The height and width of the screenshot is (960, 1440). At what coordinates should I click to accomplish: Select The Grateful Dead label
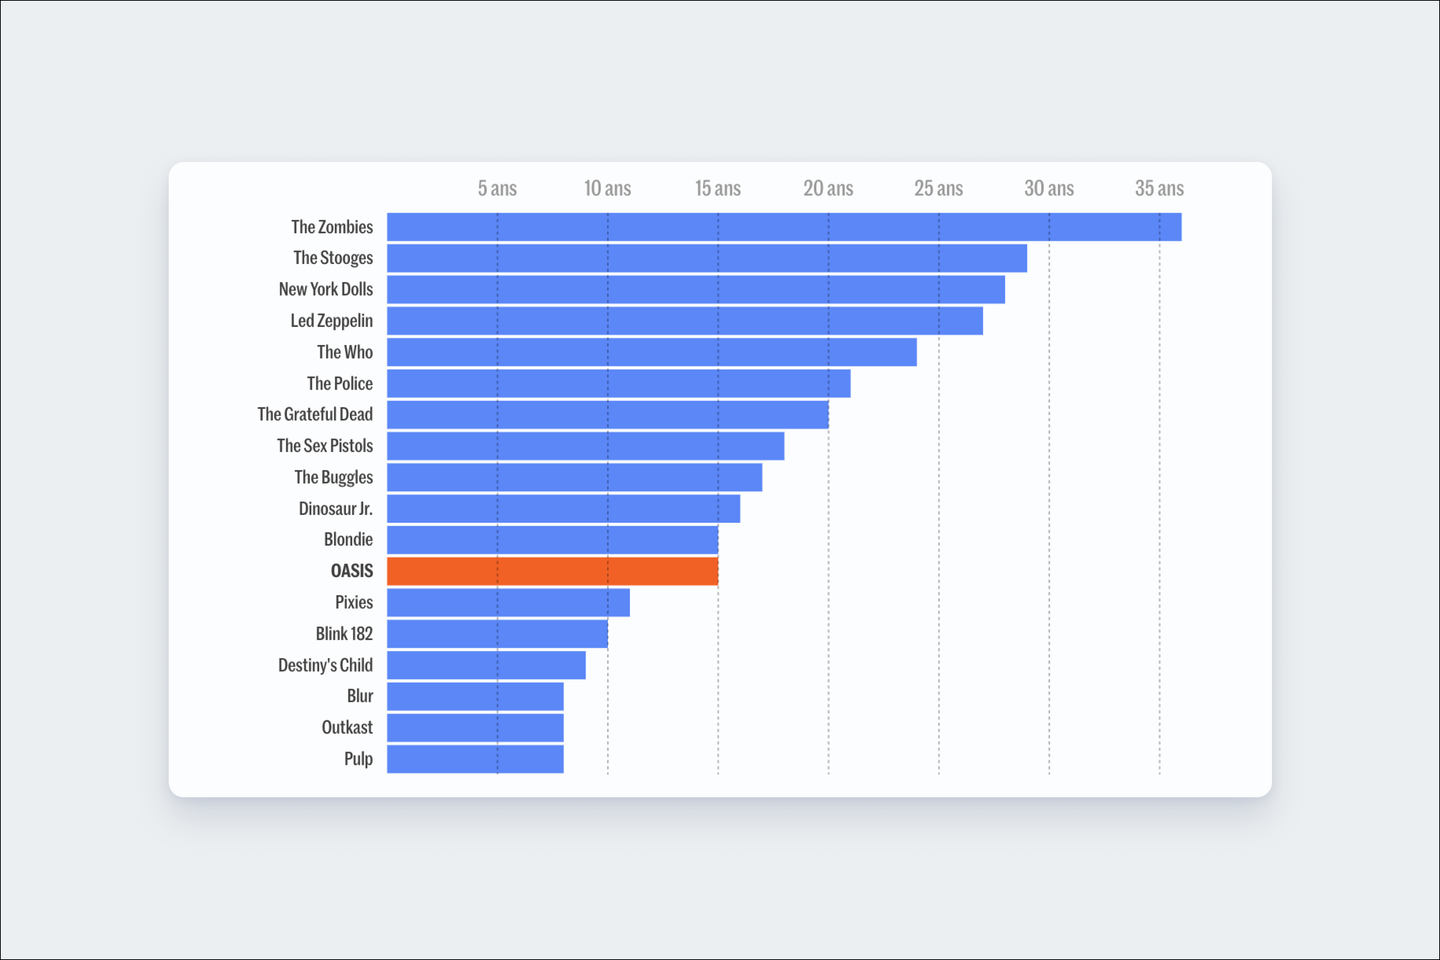pos(315,414)
